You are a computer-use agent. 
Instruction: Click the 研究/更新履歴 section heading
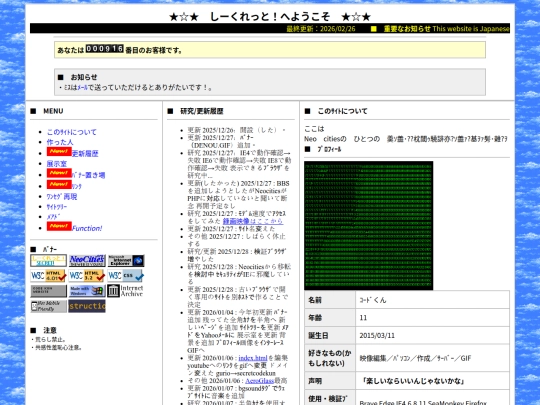pyautogui.click(x=202, y=111)
